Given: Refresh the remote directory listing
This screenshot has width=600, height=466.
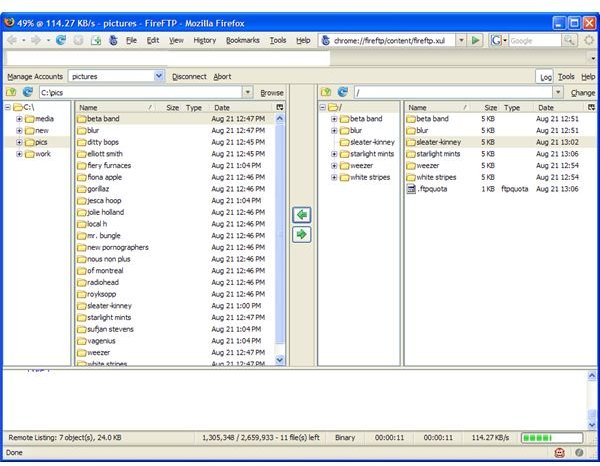Looking at the screenshot, I should coord(343,92).
